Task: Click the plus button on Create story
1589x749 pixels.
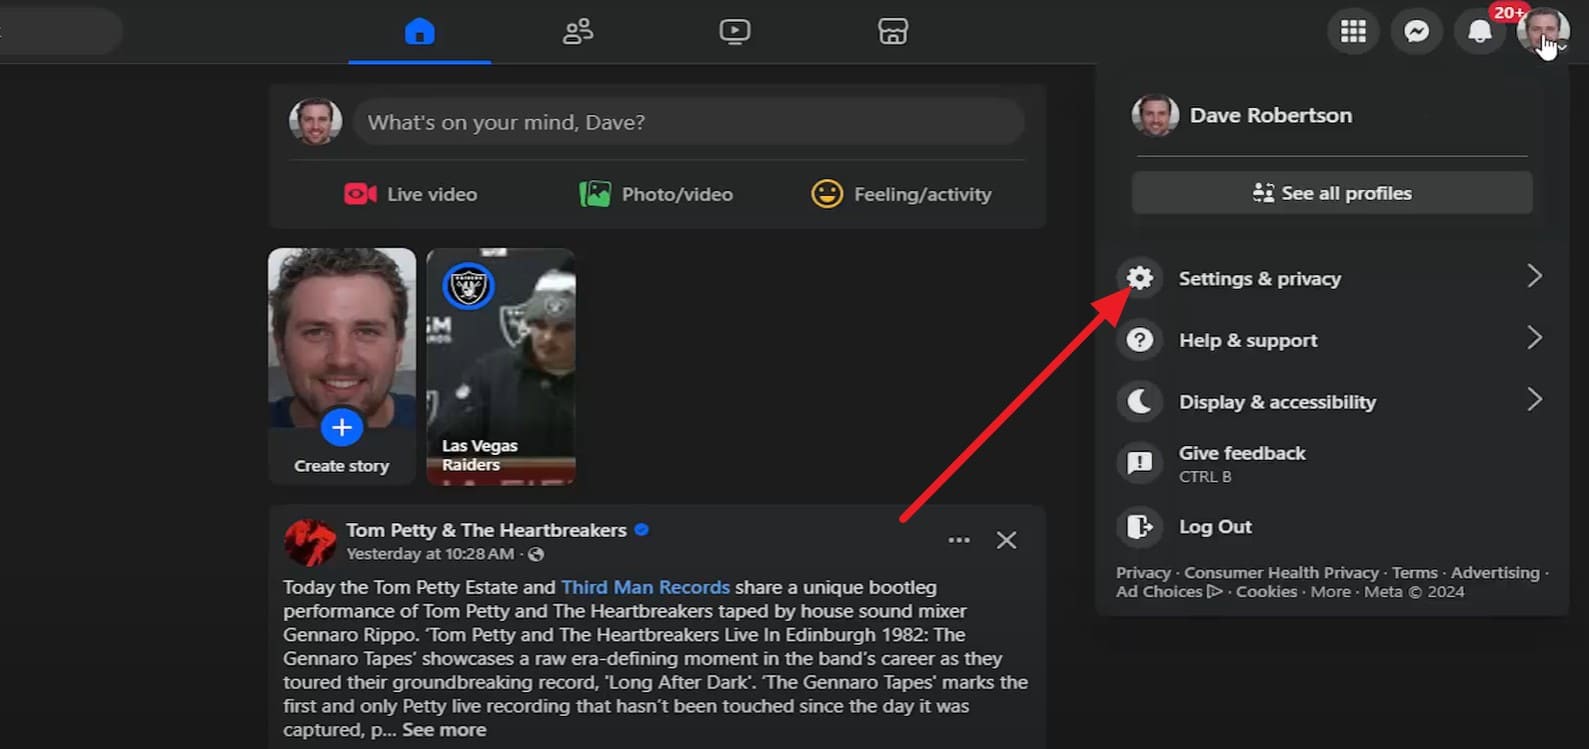Action: (x=341, y=428)
